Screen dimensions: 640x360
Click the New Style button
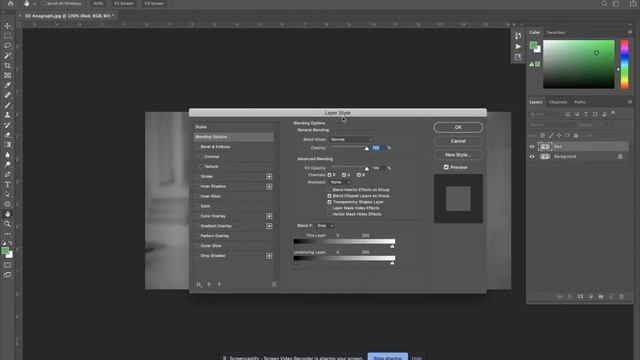(x=458, y=155)
